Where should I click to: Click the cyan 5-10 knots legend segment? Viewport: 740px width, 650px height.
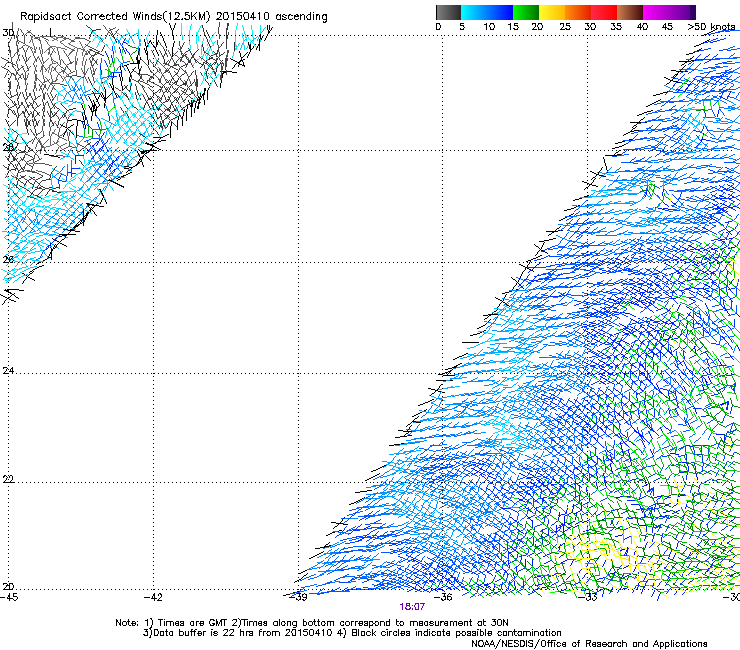click(x=474, y=12)
